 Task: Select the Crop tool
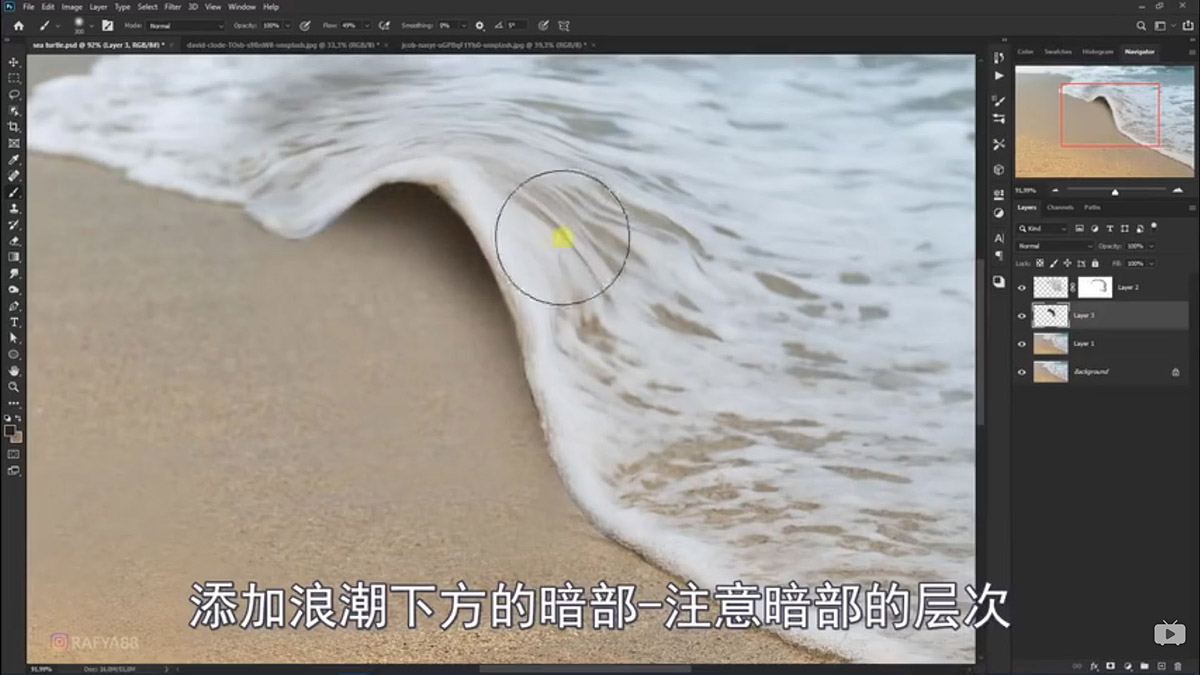point(14,126)
